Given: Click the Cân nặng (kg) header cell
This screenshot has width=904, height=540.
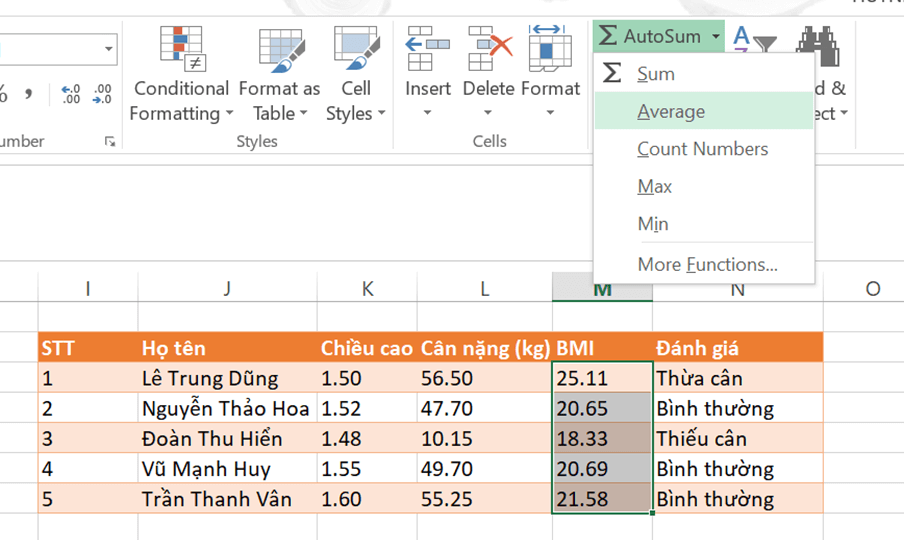Looking at the screenshot, I should pyautogui.click(x=484, y=348).
